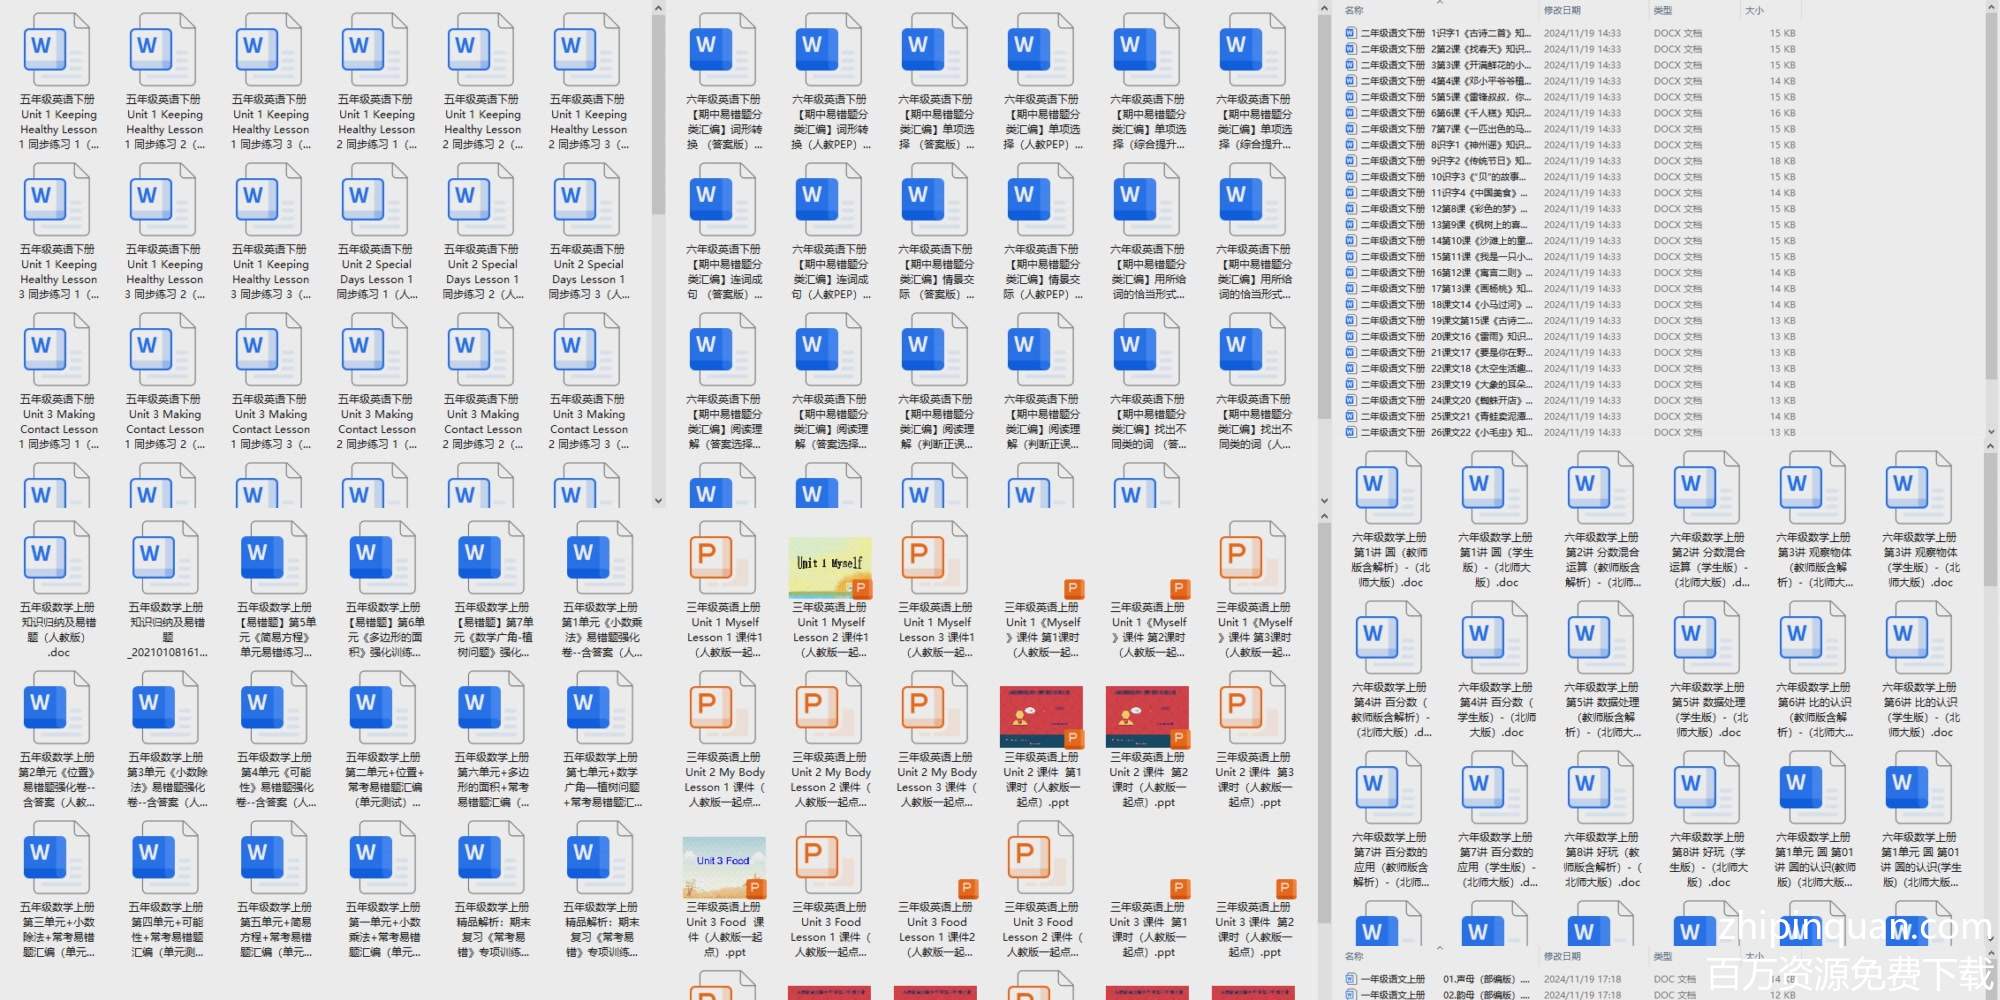Image resolution: width=2000 pixels, height=1000 pixels.
Task: Select row 二年级语文下册 26课文22《小毛虫》
Action: tap(1571, 433)
